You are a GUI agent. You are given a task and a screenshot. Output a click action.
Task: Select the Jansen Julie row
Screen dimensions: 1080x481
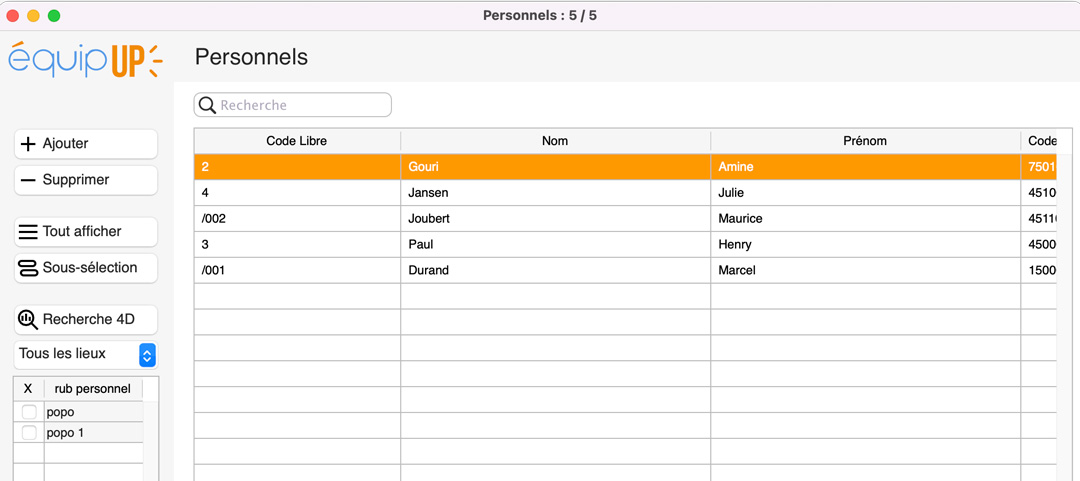click(555, 193)
